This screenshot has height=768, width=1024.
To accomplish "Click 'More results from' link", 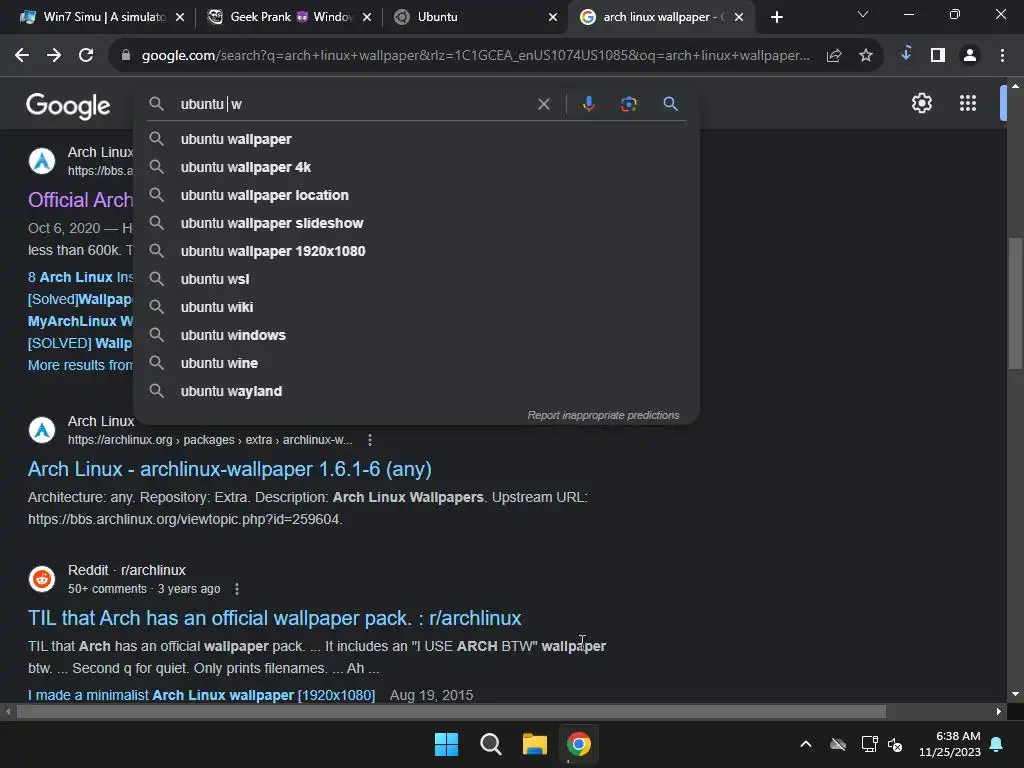I will 80,366.
